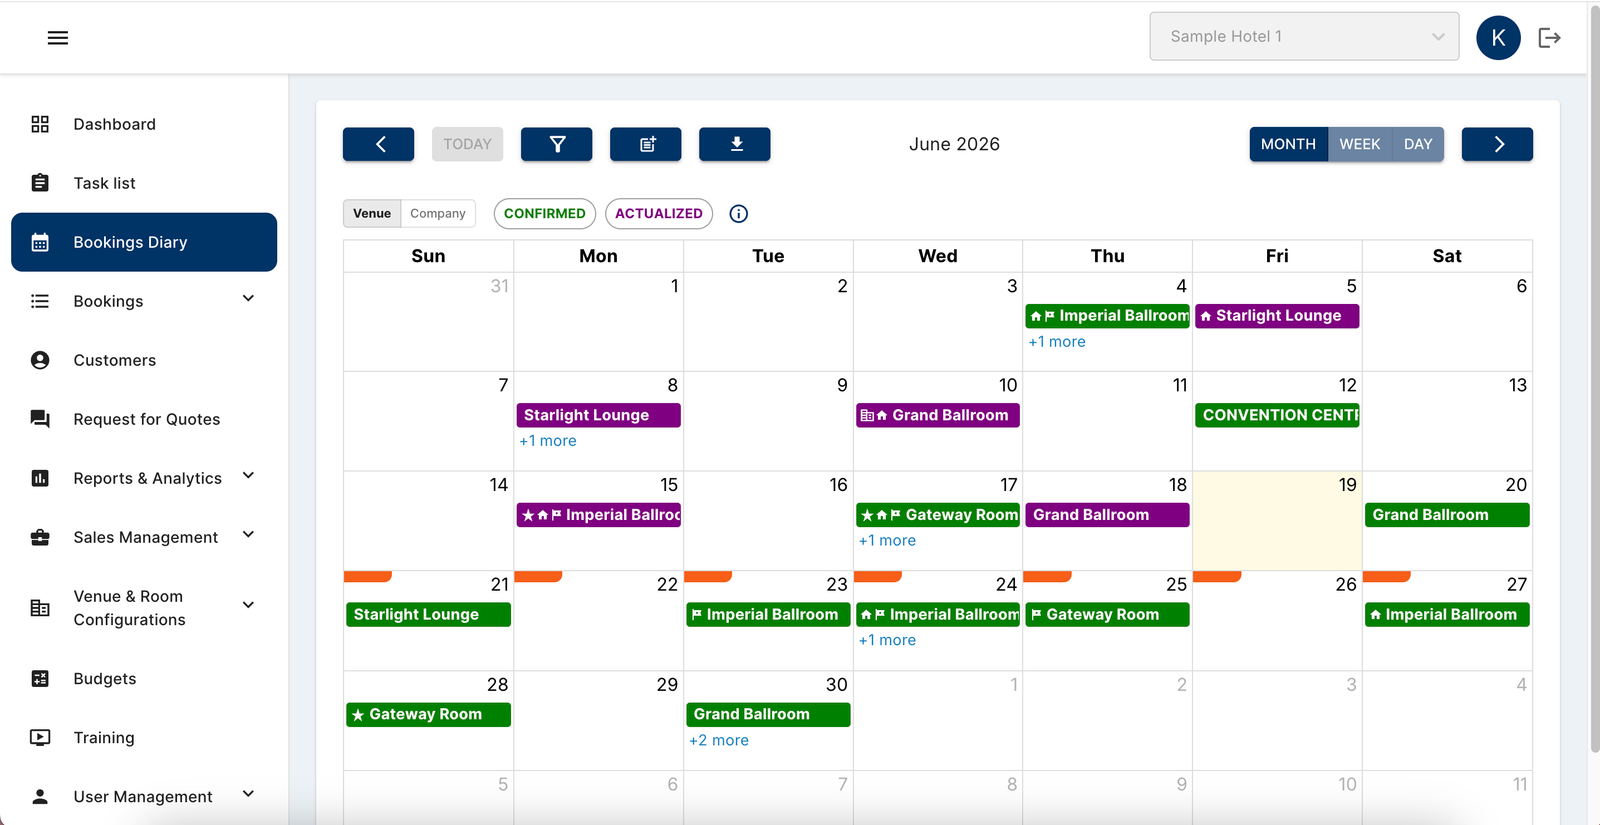Open the calendar filter funnel

point(557,144)
